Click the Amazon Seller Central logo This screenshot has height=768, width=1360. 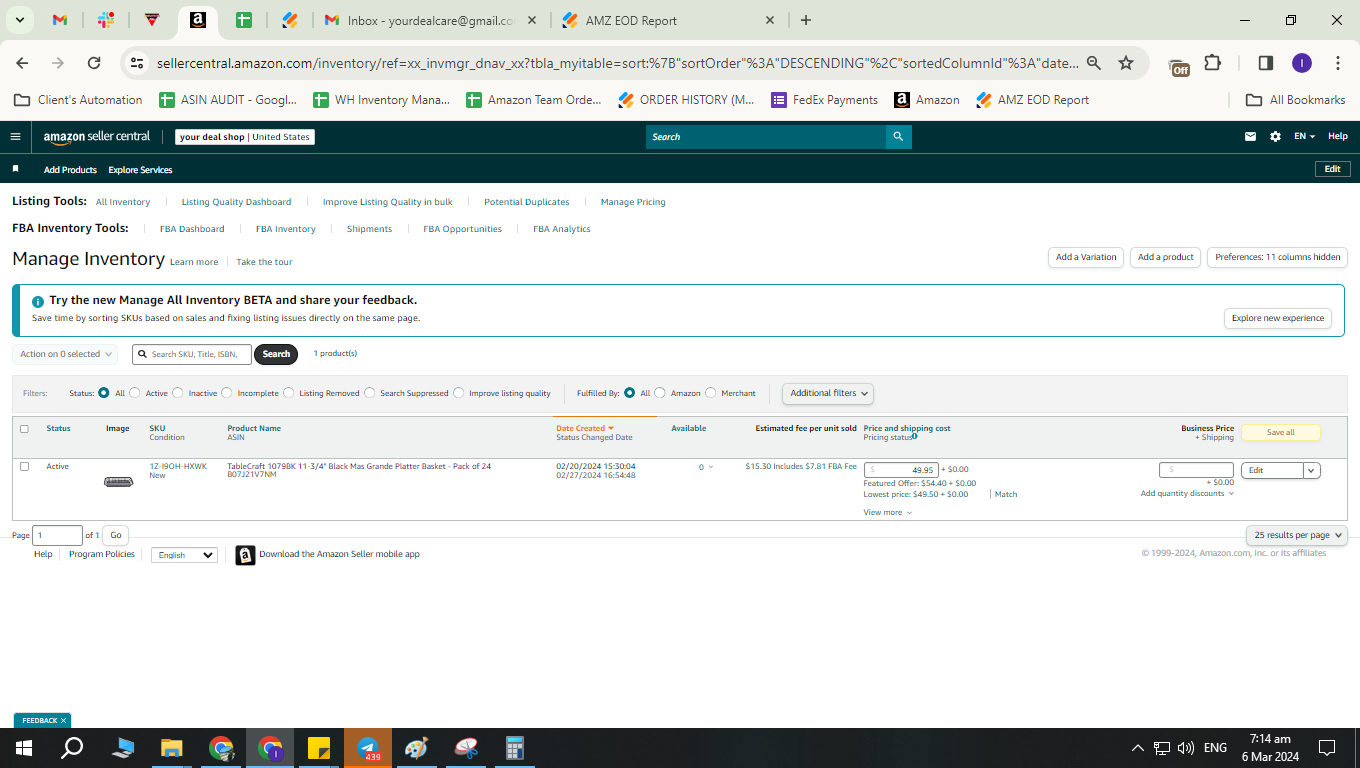tap(97, 137)
